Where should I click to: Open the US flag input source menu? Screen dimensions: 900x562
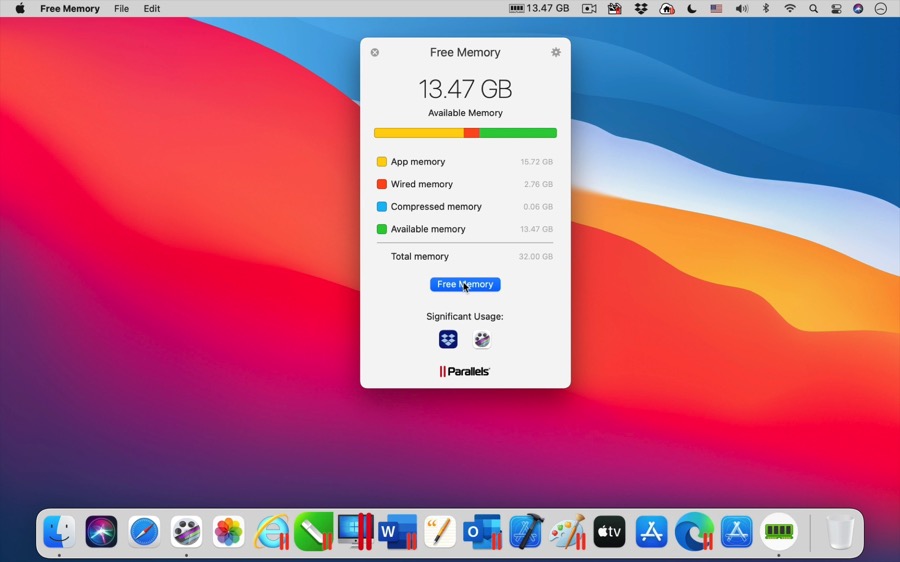(716, 9)
